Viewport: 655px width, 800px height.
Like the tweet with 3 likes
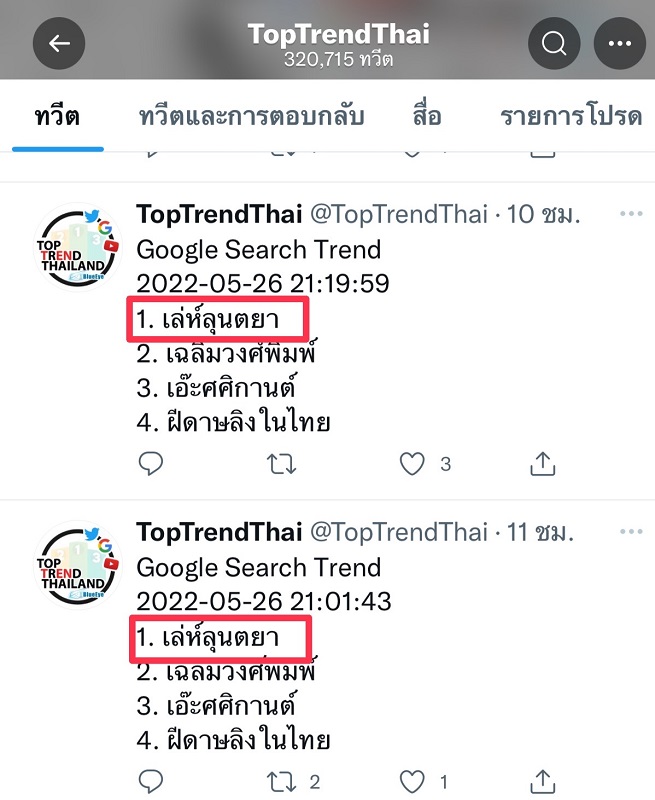pyautogui.click(x=412, y=463)
